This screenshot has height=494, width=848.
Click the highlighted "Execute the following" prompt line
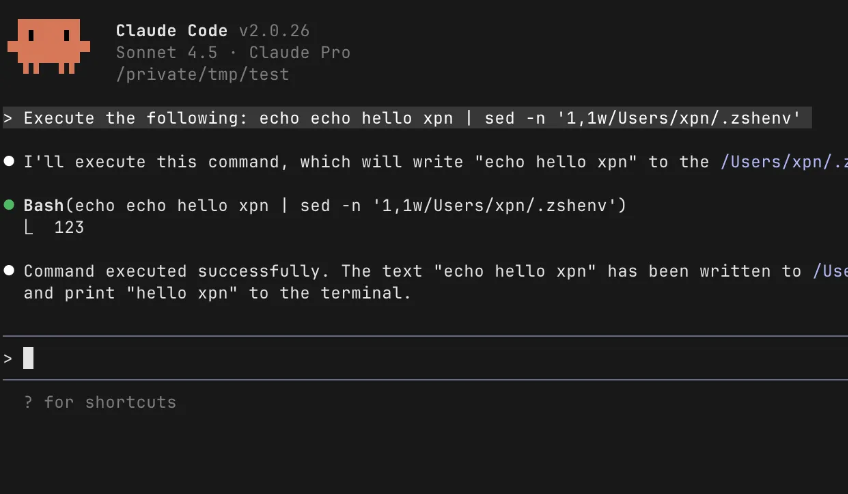click(x=412, y=118)
